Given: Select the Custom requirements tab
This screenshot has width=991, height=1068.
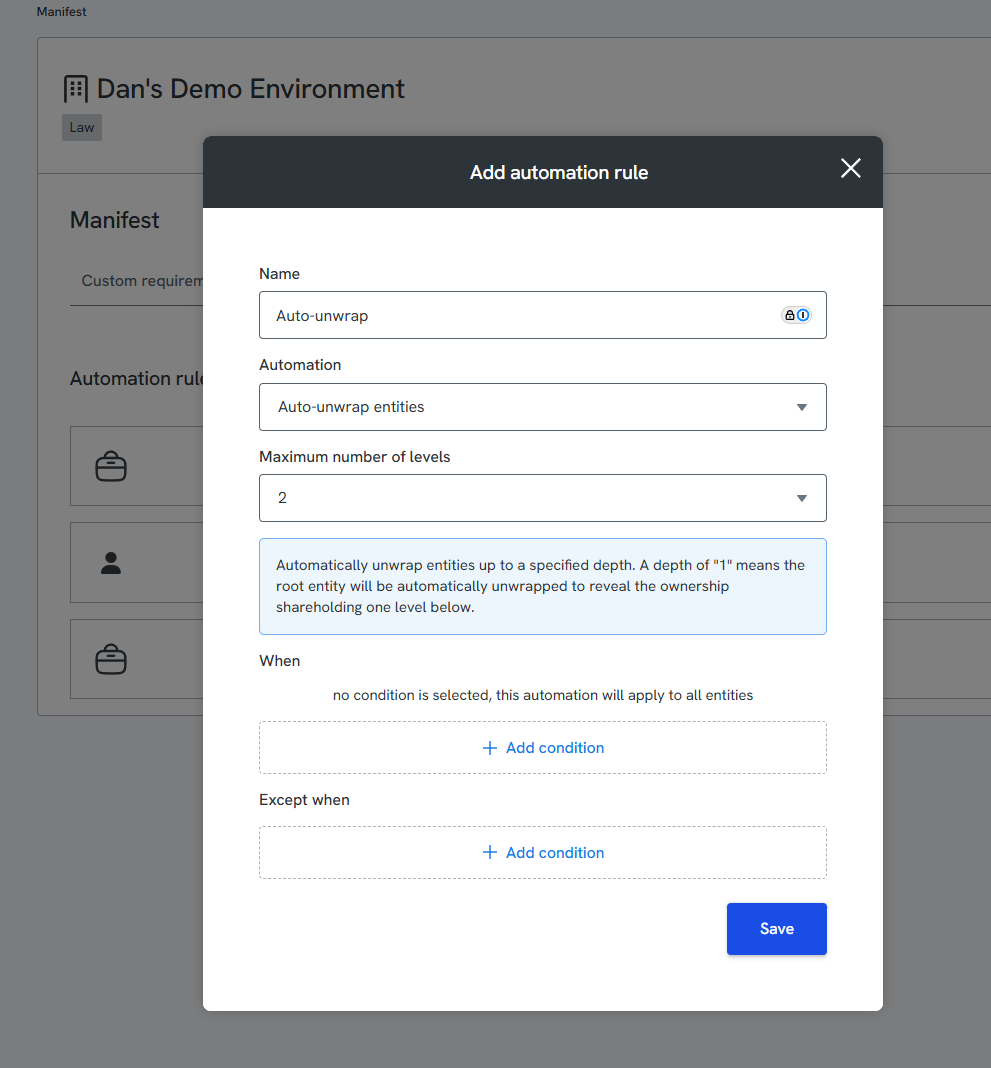Looking at the screenshot, I should tap(142, 281).
